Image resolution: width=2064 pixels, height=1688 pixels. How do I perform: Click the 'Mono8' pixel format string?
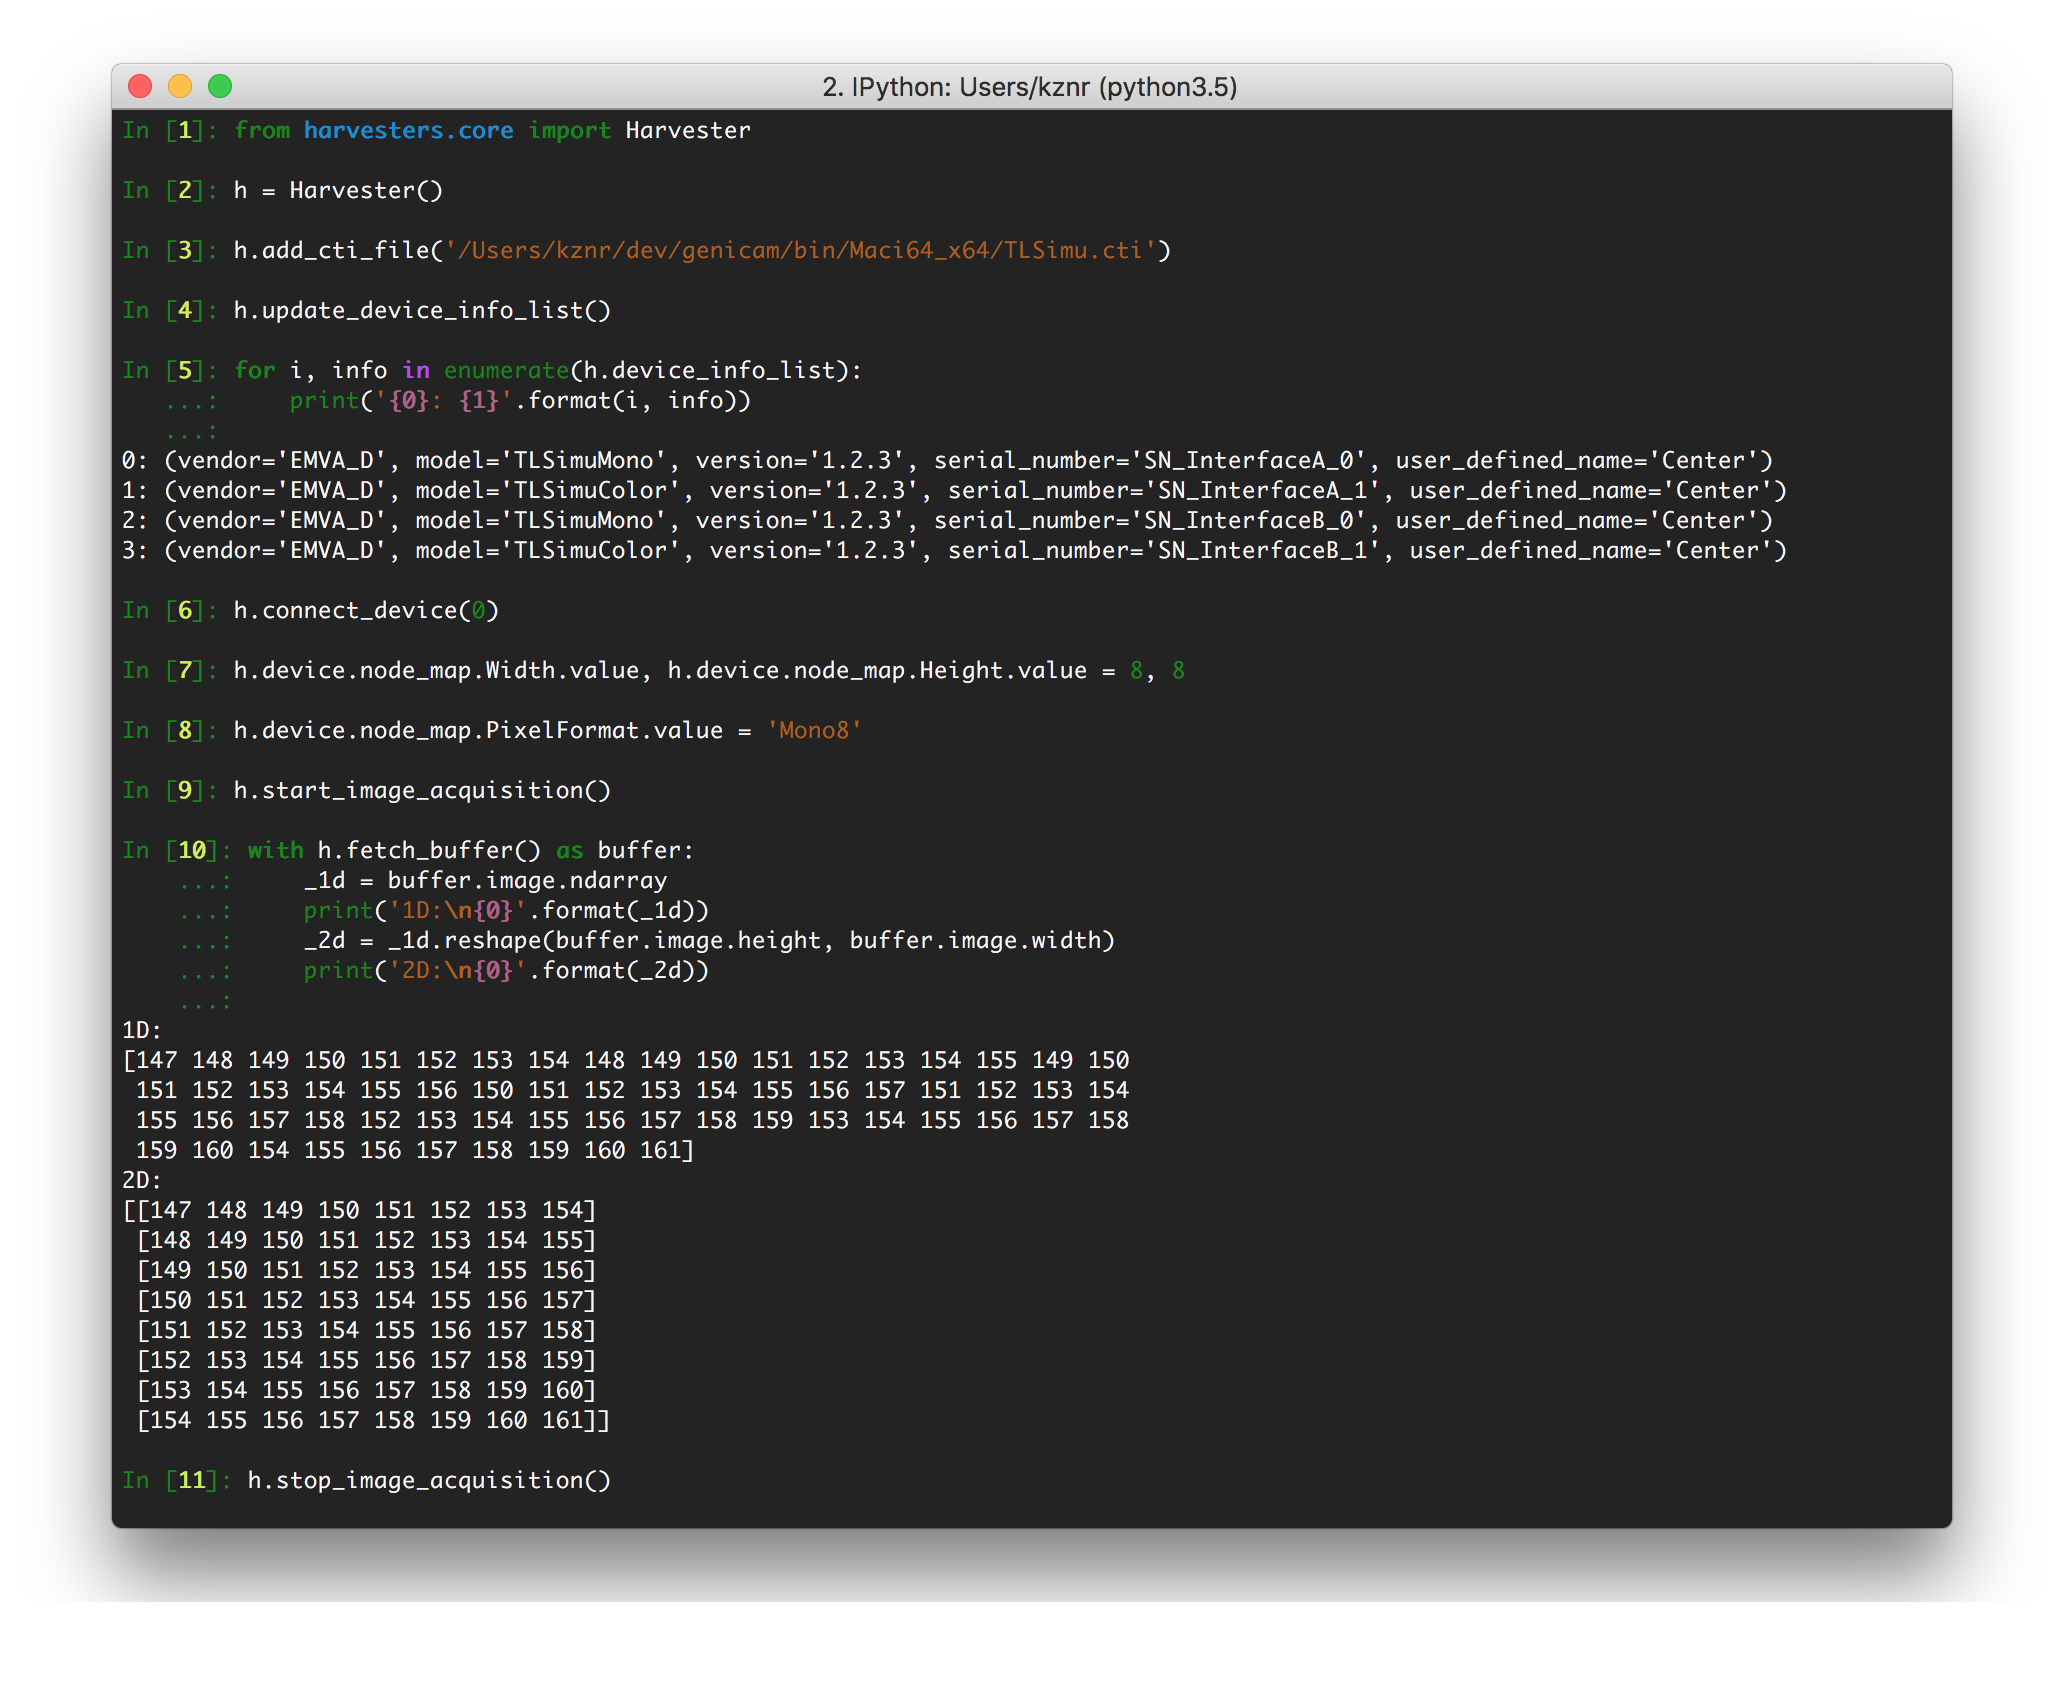click(x=814, y=731)
